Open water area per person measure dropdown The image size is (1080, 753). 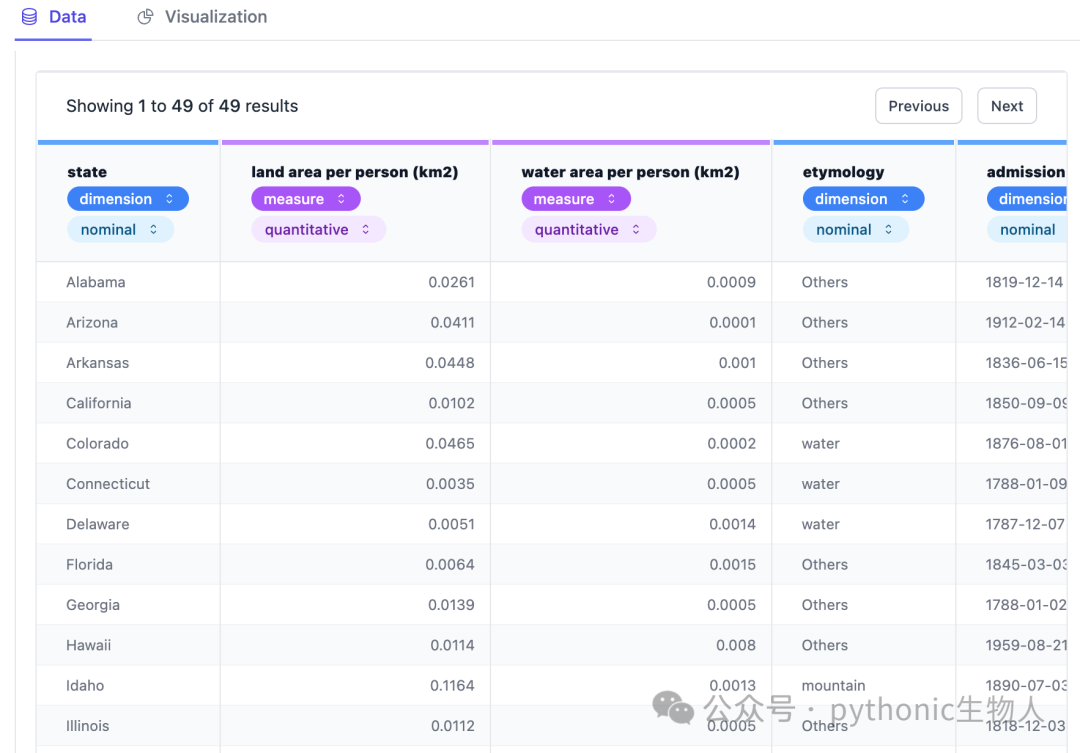[x=576, y=199]
